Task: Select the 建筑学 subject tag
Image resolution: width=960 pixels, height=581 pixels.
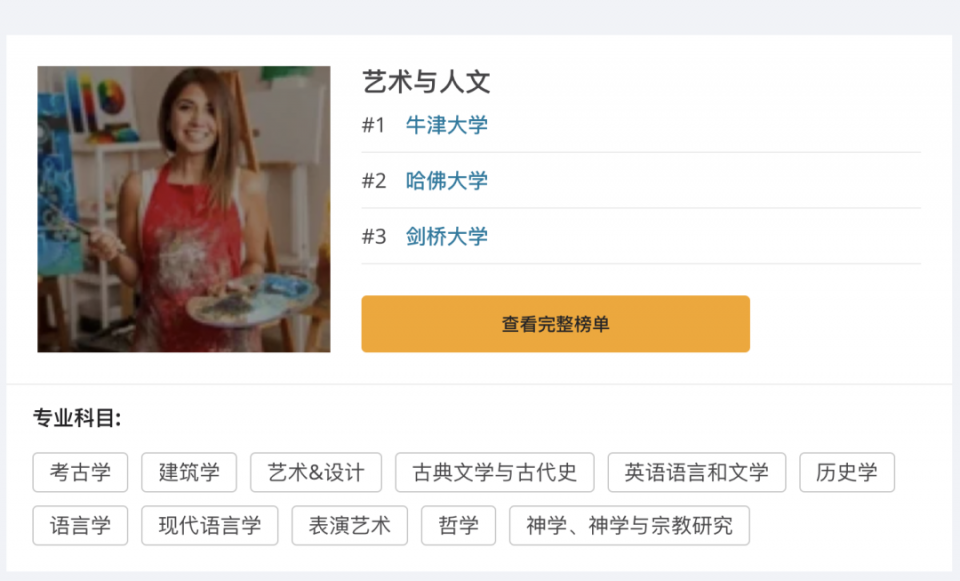Action: click(x=189, y=472)
